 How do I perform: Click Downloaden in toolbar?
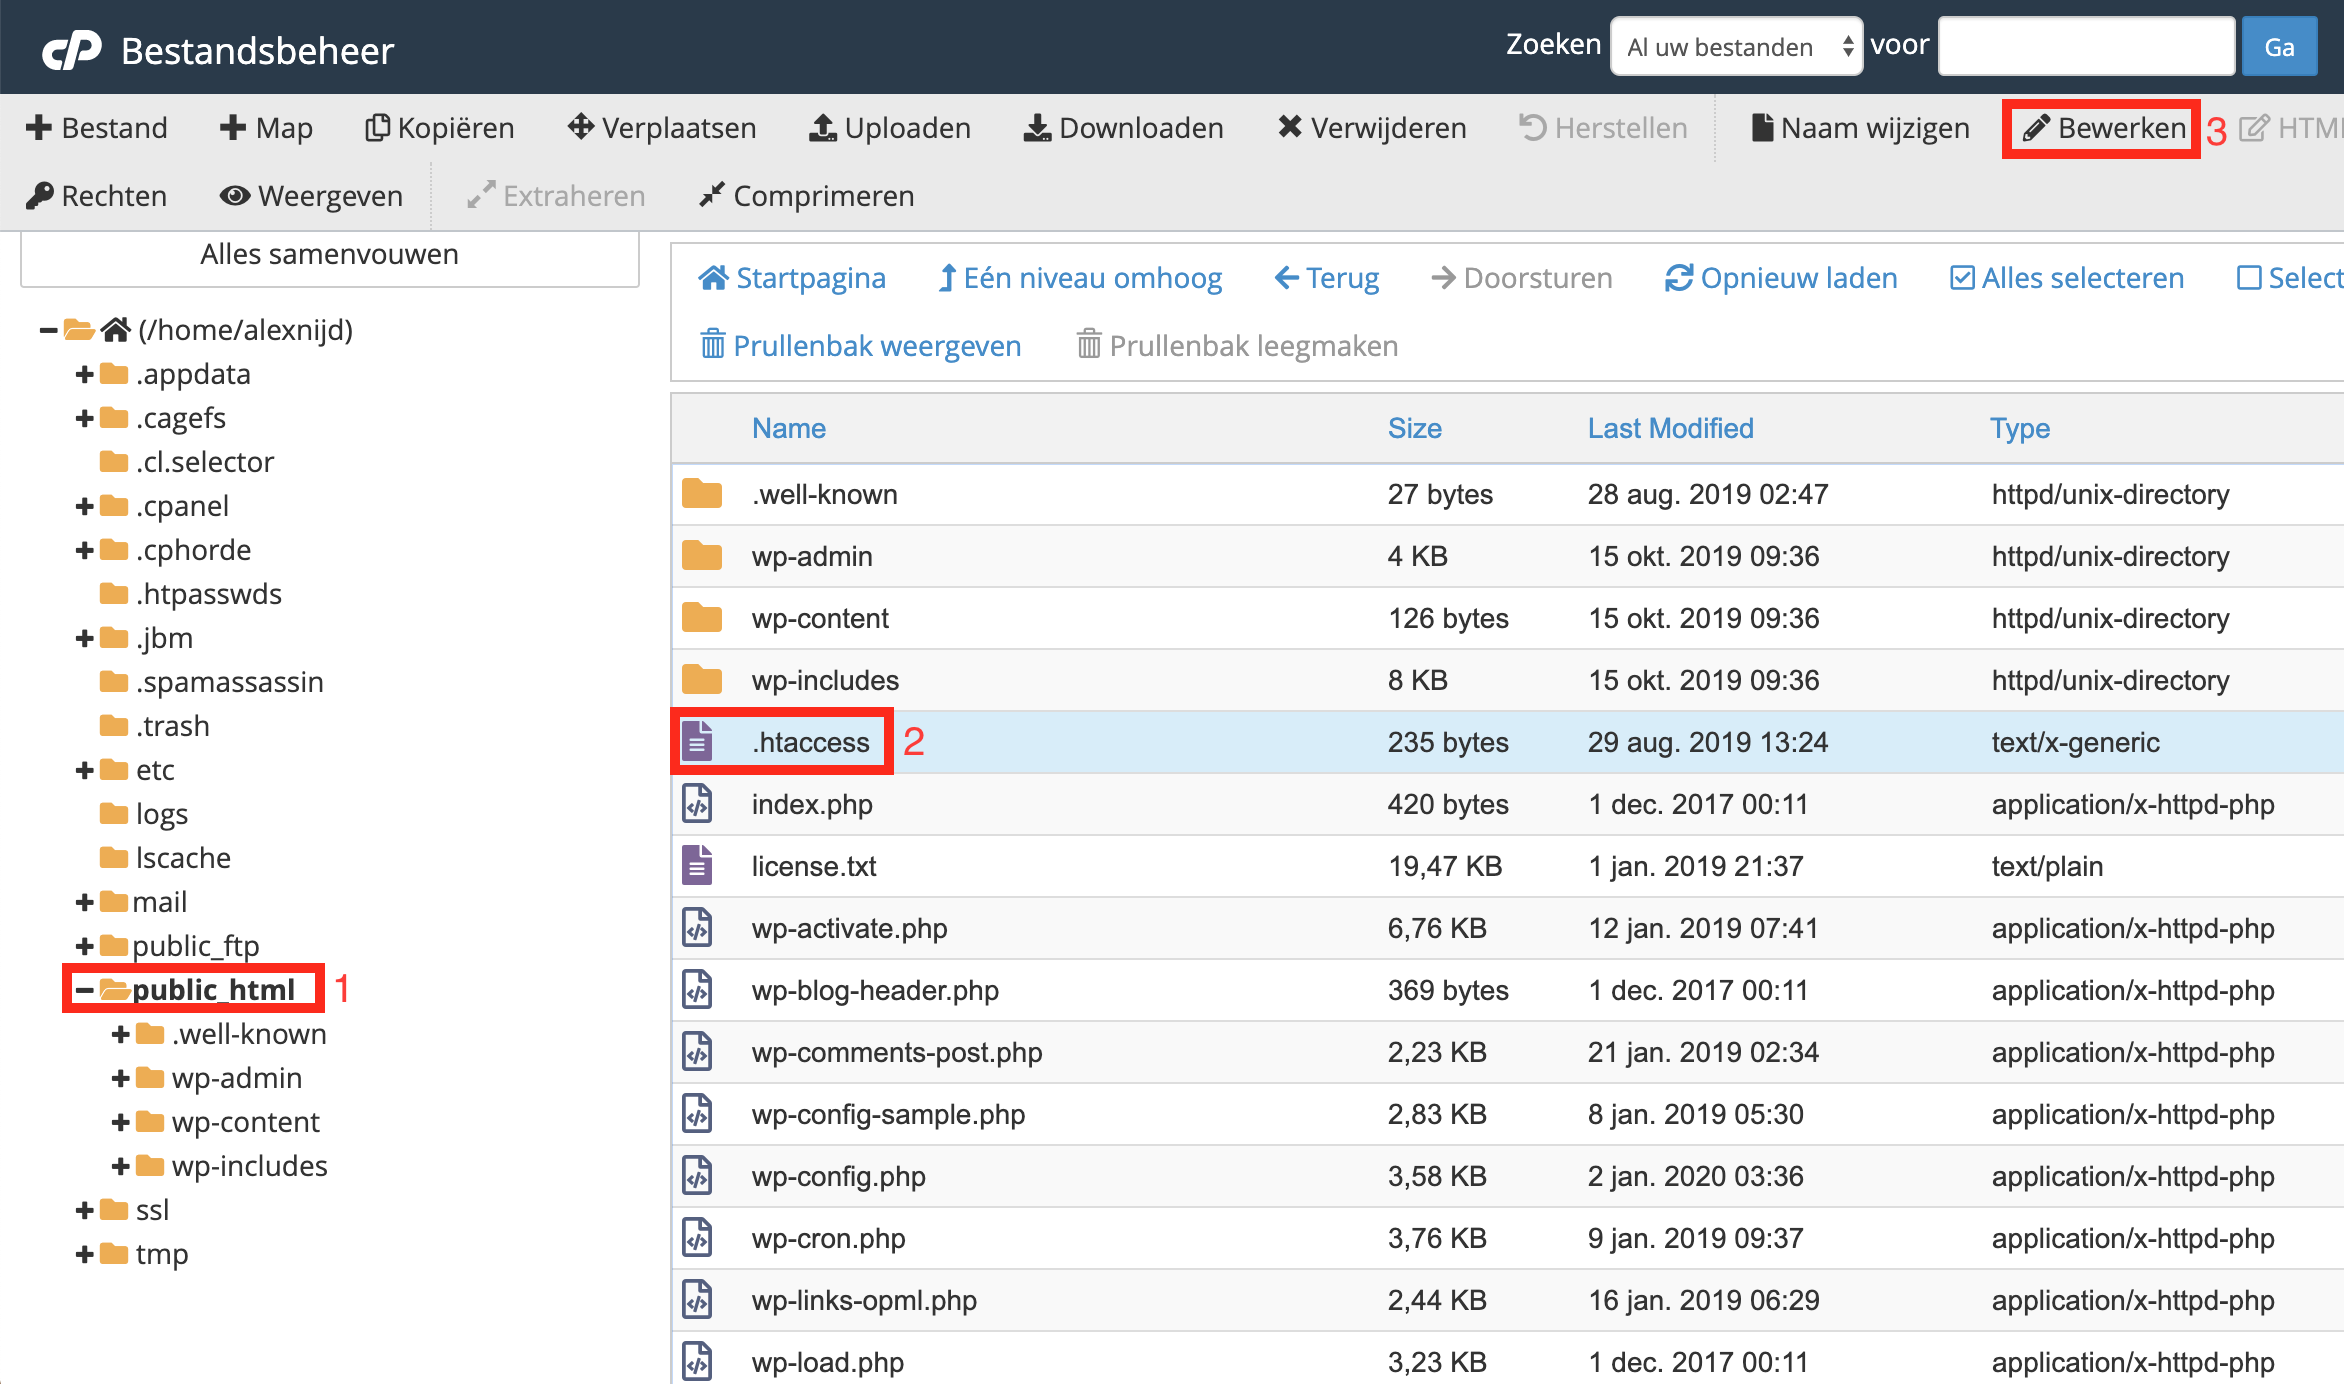pyautogui.click(x=1123, y=128)
